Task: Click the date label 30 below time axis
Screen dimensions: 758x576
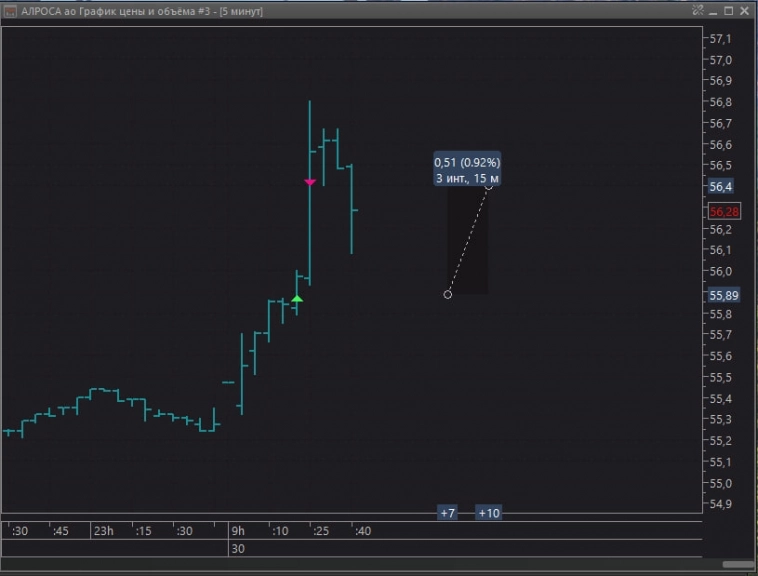Action: pyautogui.click(x=238, y=549)
